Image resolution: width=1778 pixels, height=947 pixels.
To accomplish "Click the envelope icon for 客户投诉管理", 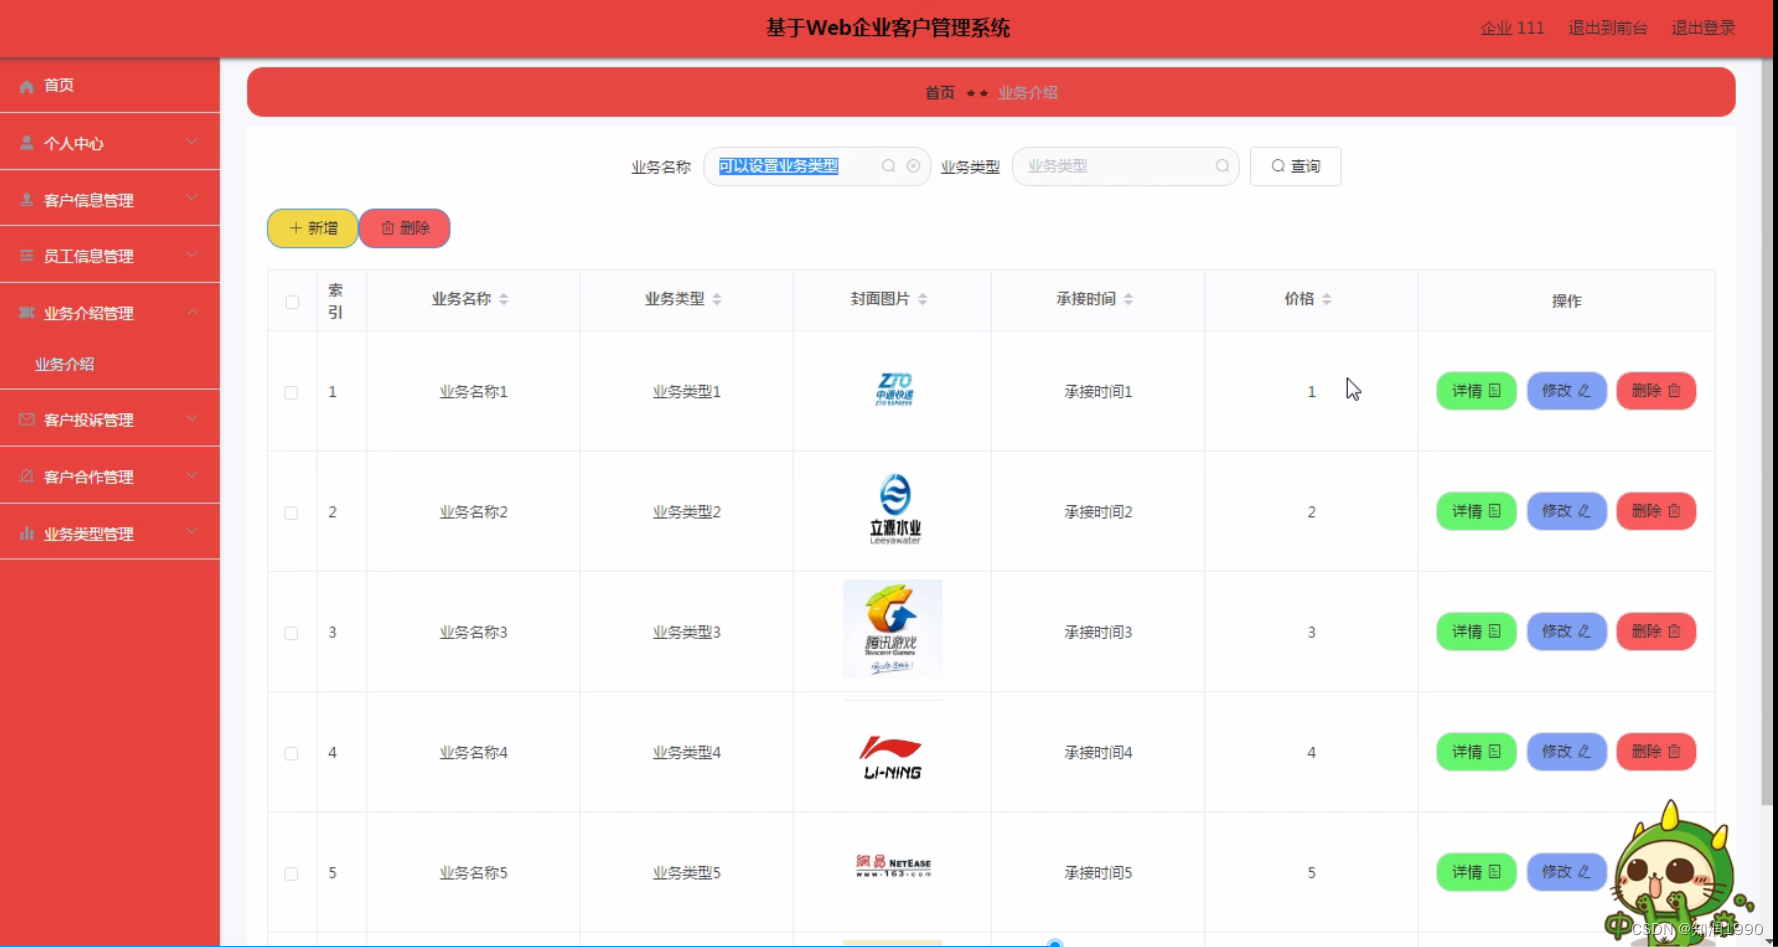I will pos(25,419).
